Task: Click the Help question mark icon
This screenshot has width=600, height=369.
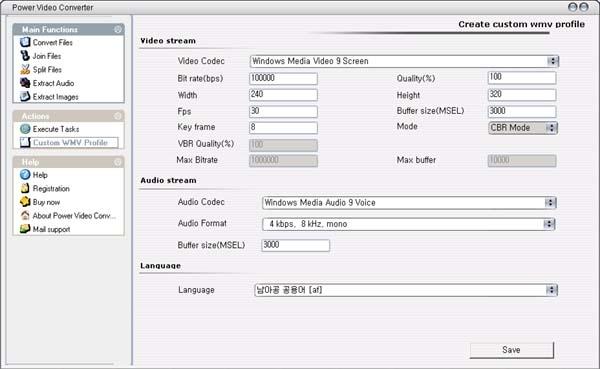Action: (25, 175)
